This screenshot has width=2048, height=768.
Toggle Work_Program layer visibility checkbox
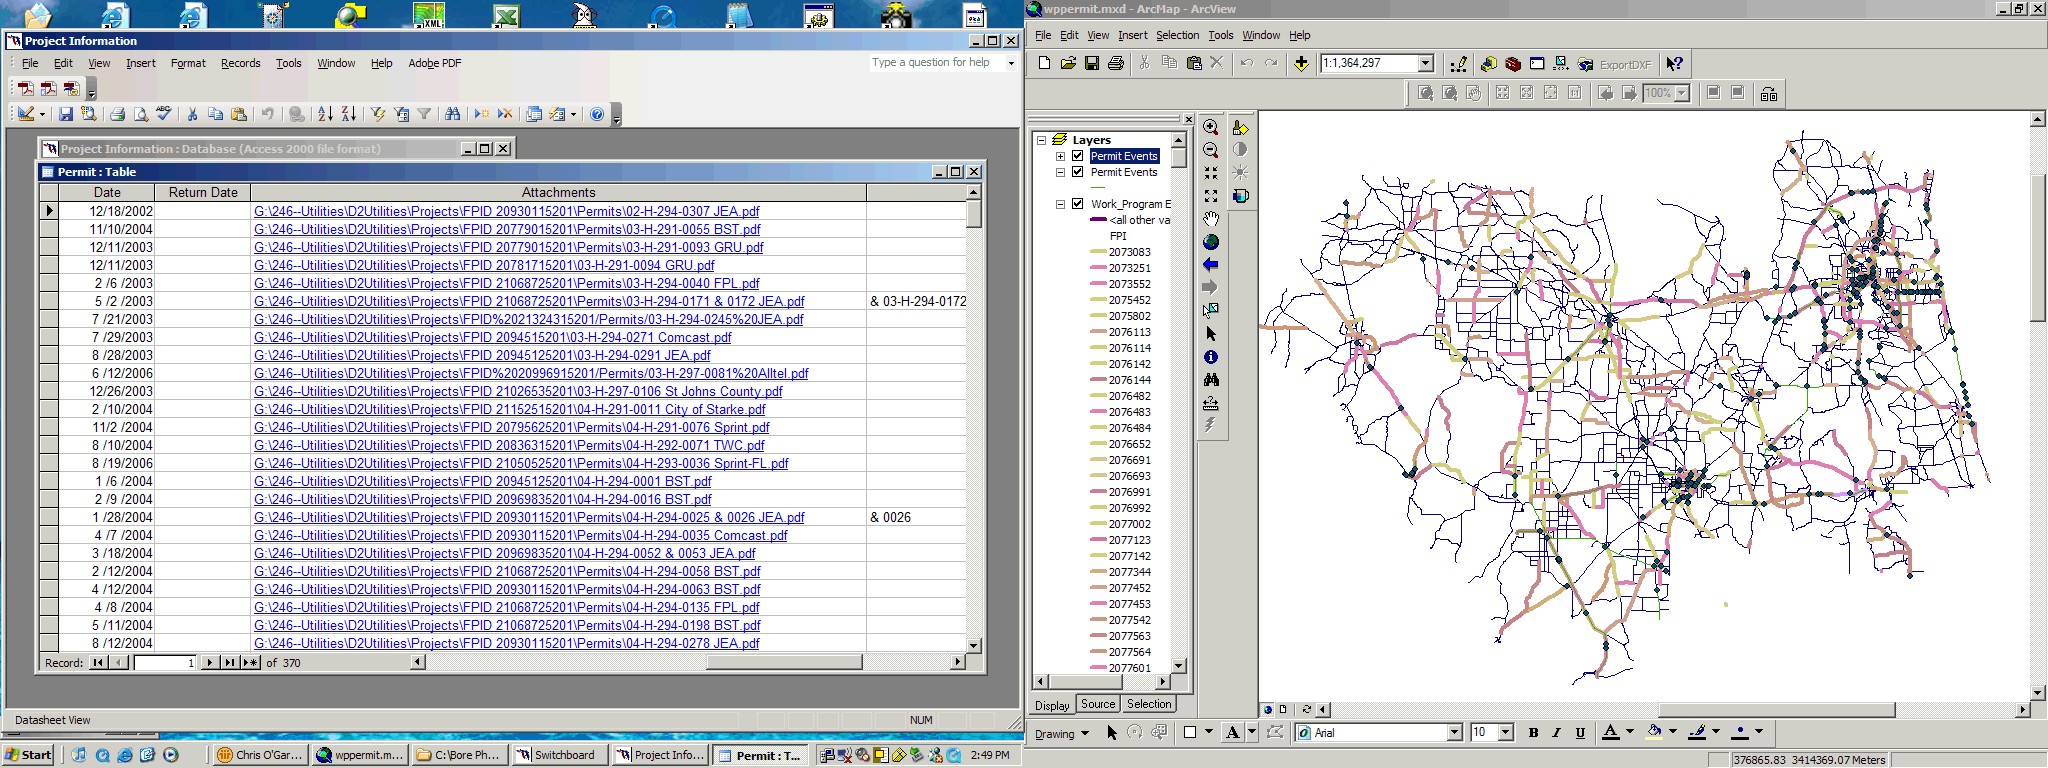pos(1078,203)
